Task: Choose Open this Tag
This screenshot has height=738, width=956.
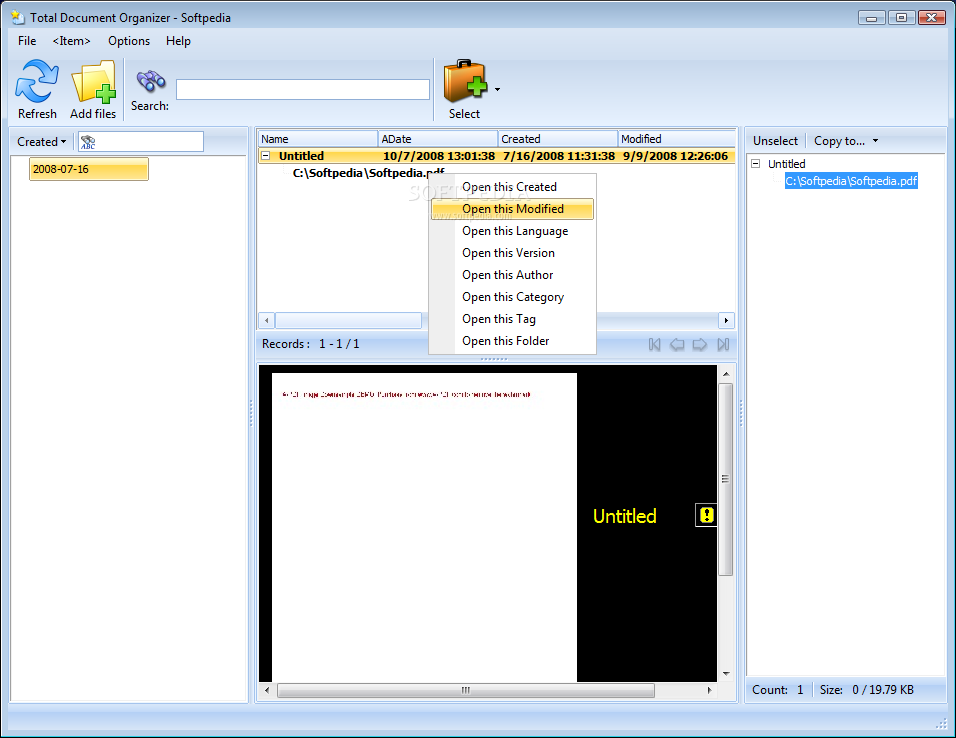Action: pos(512,318)
